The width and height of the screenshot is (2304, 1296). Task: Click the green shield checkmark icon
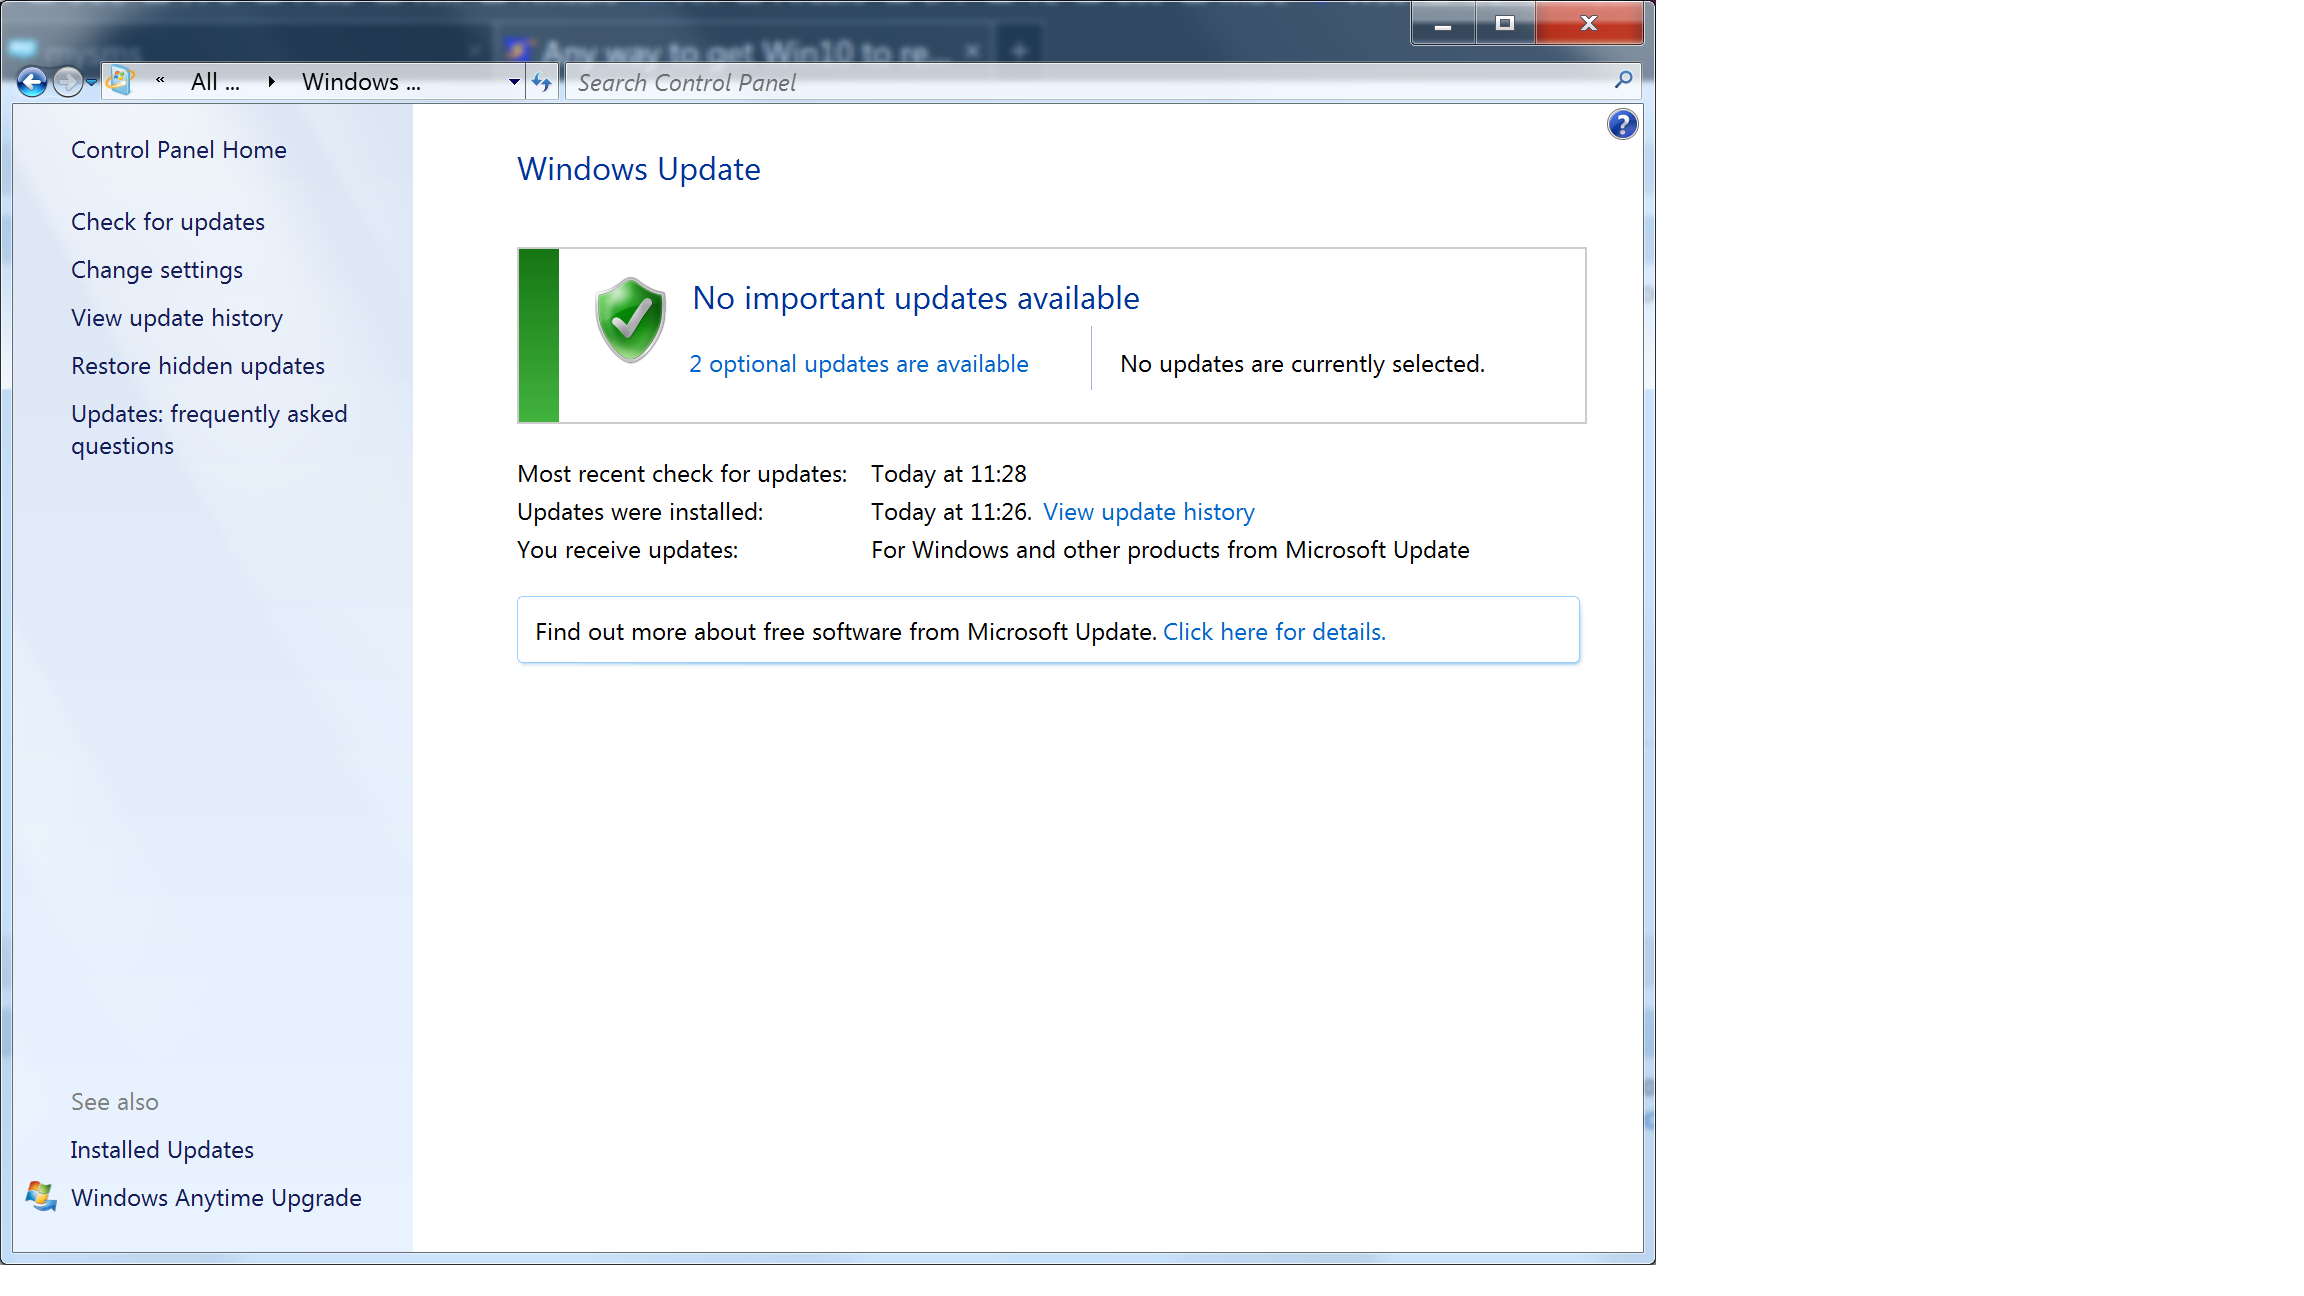[x=630, y=320]
